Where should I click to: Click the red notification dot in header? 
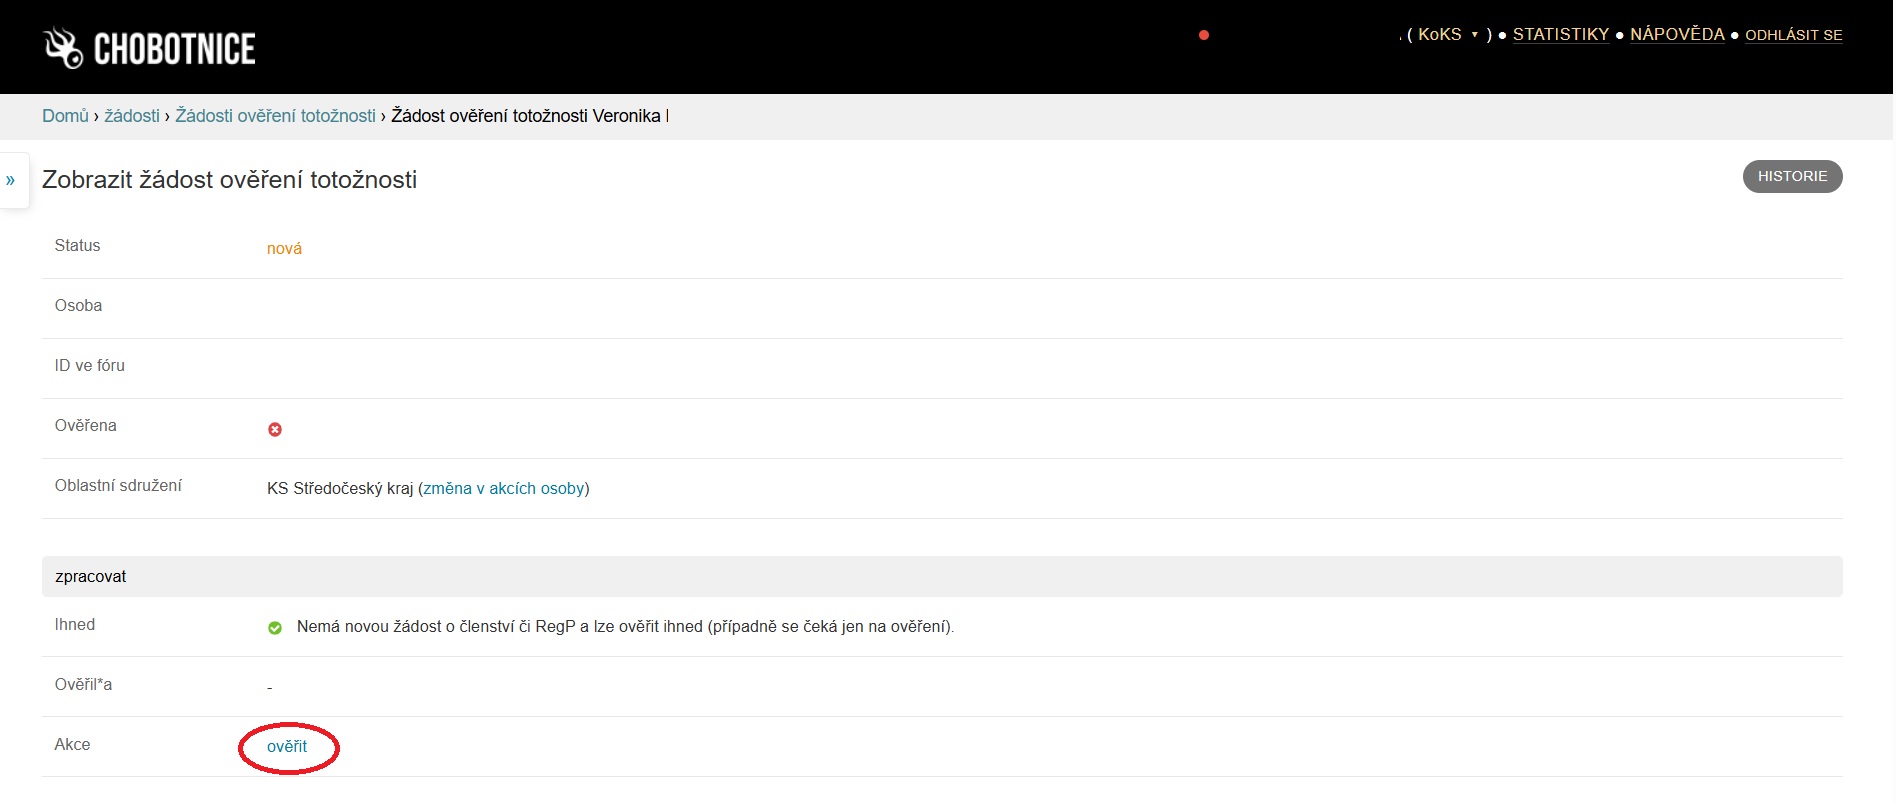(x=1204, y=35)
